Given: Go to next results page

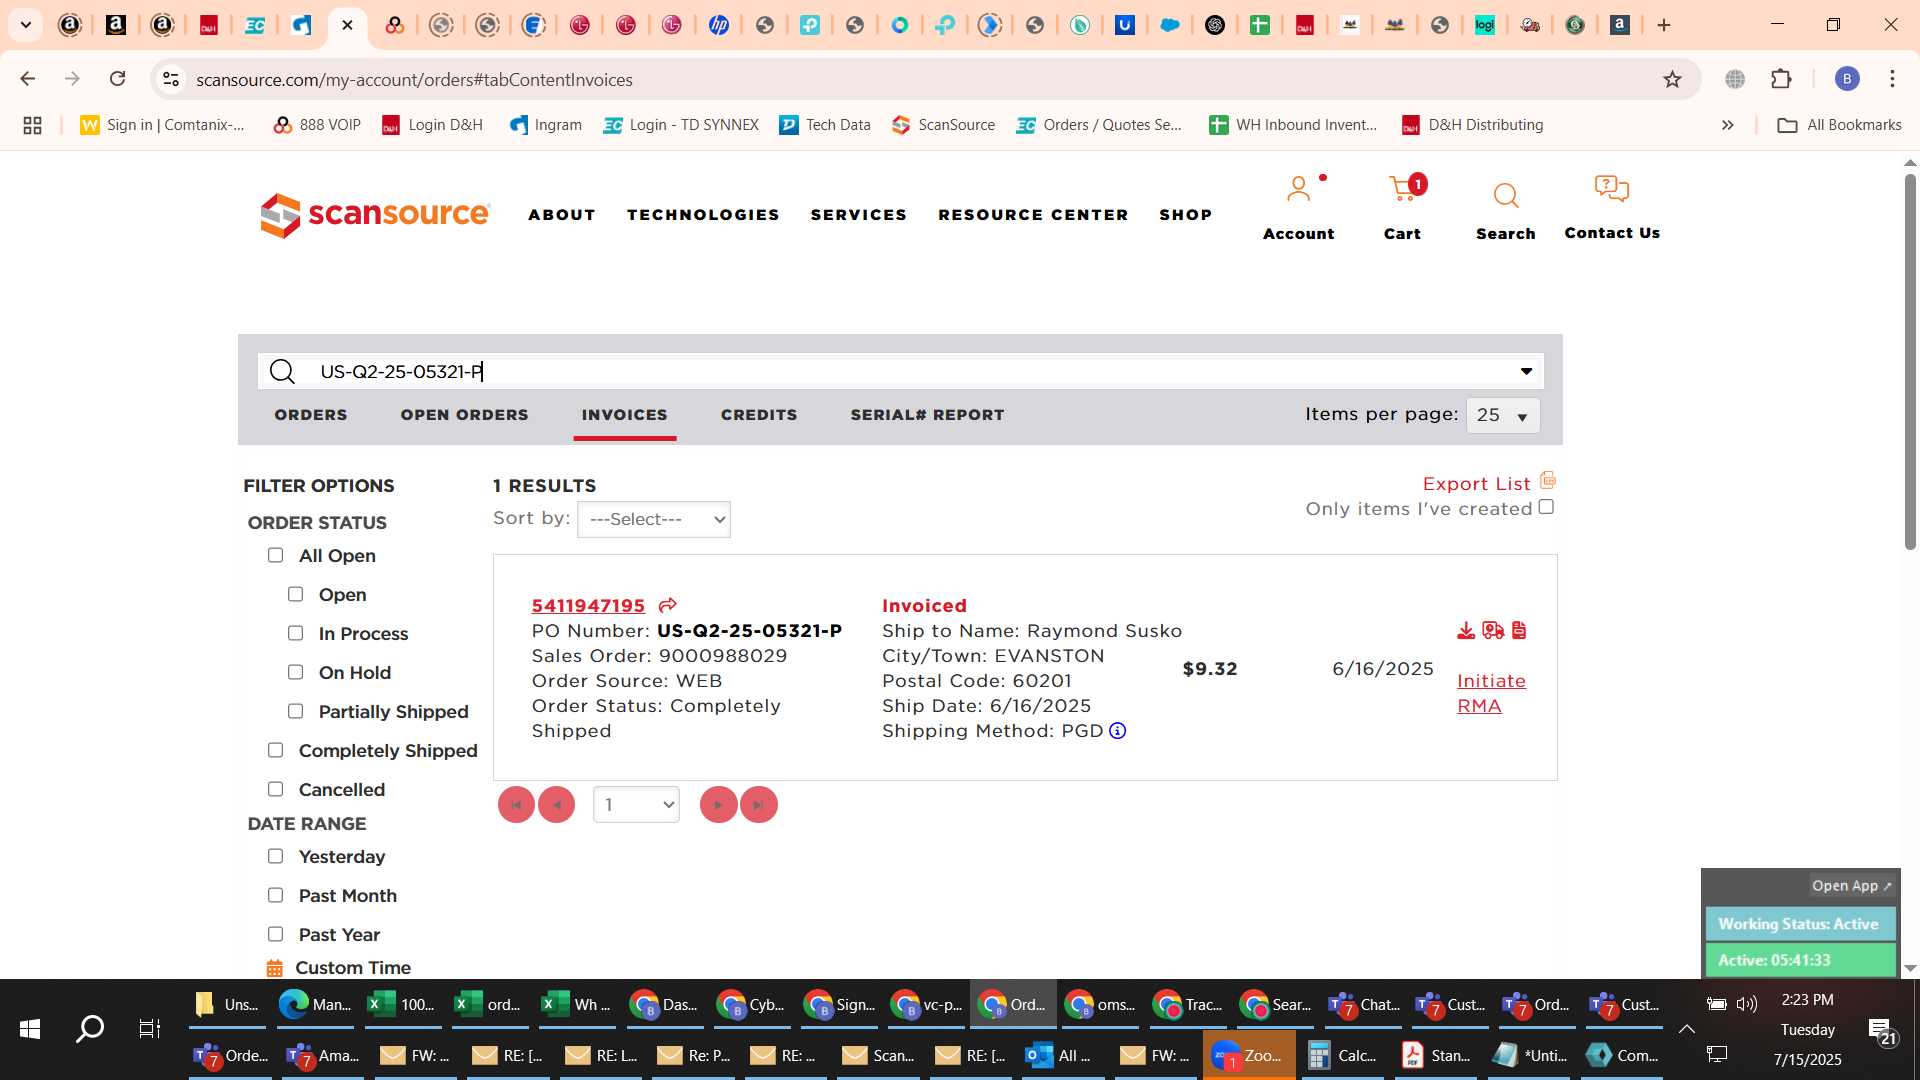Looking at the screenshot, I should coord(718,805).
